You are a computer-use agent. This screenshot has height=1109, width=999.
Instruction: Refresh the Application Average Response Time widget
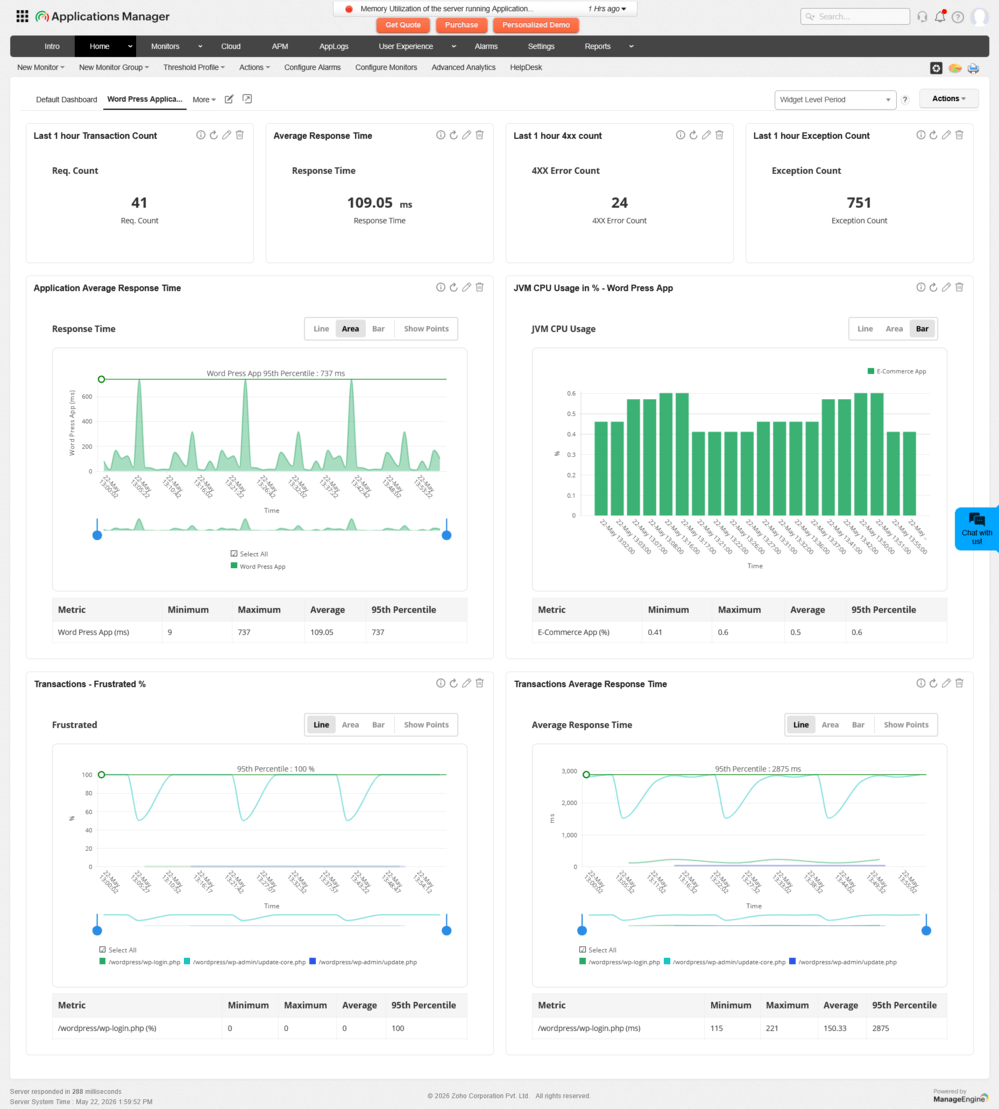point(454,287)
